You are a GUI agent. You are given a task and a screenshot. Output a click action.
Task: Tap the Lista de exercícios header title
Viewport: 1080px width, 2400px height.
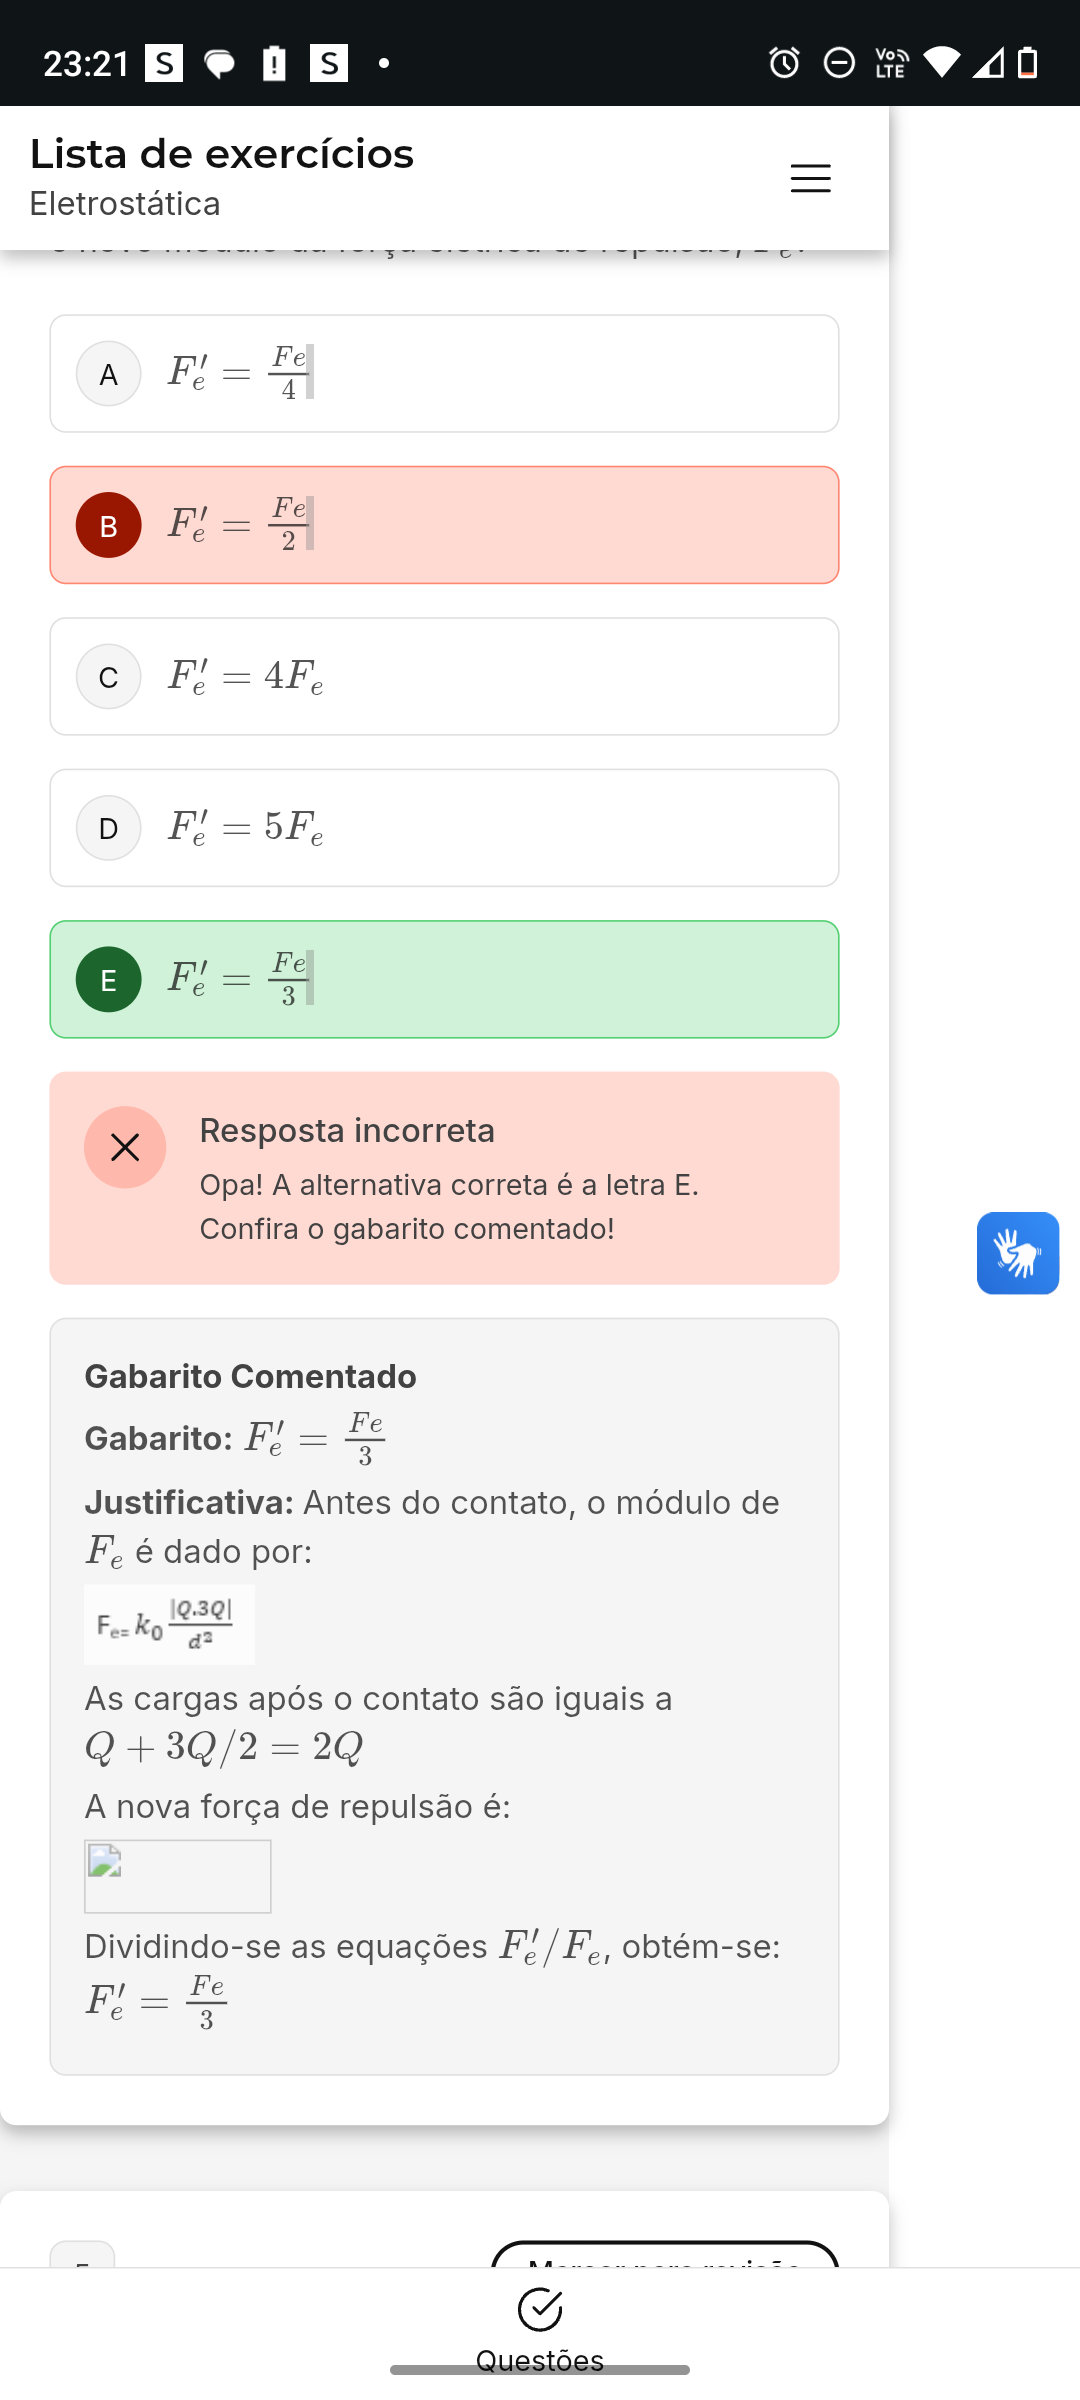[222, 154]
